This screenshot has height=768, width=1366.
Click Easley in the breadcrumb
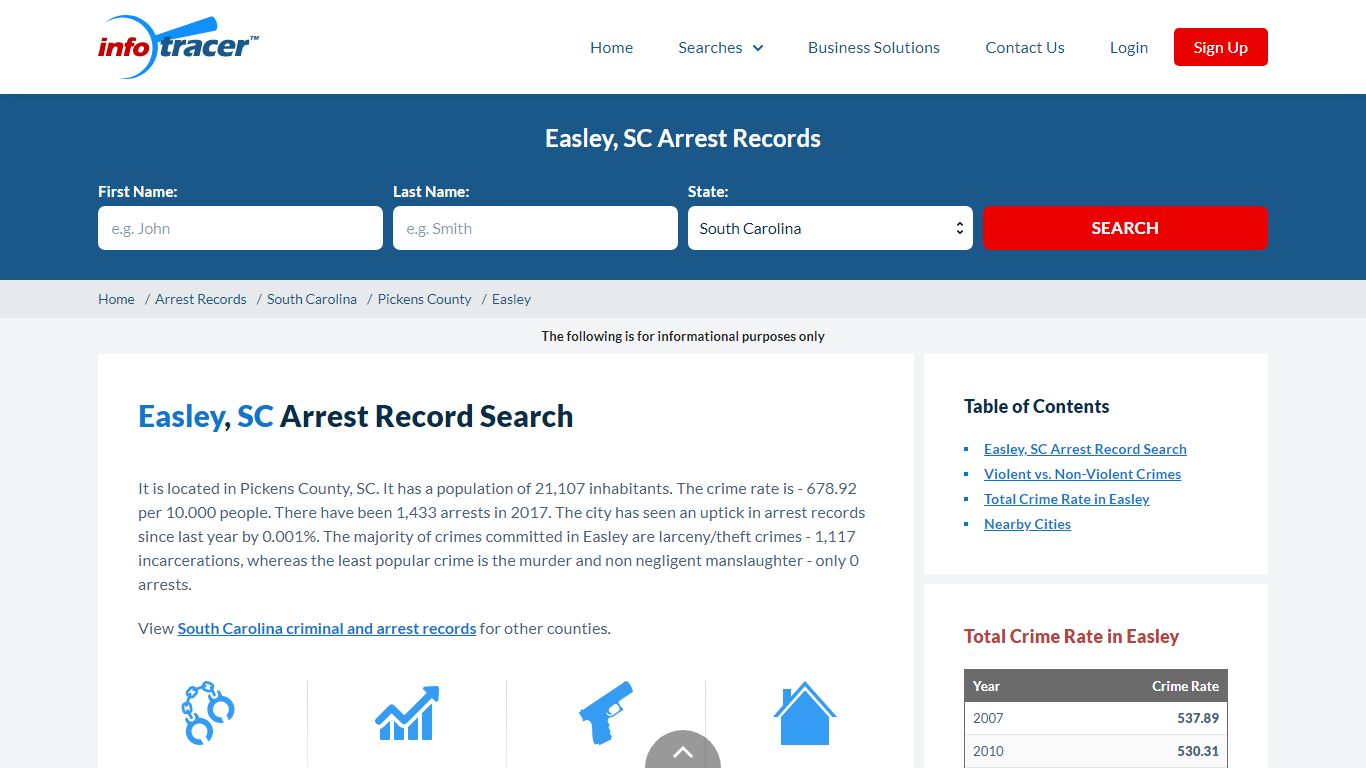pos(511,299)
